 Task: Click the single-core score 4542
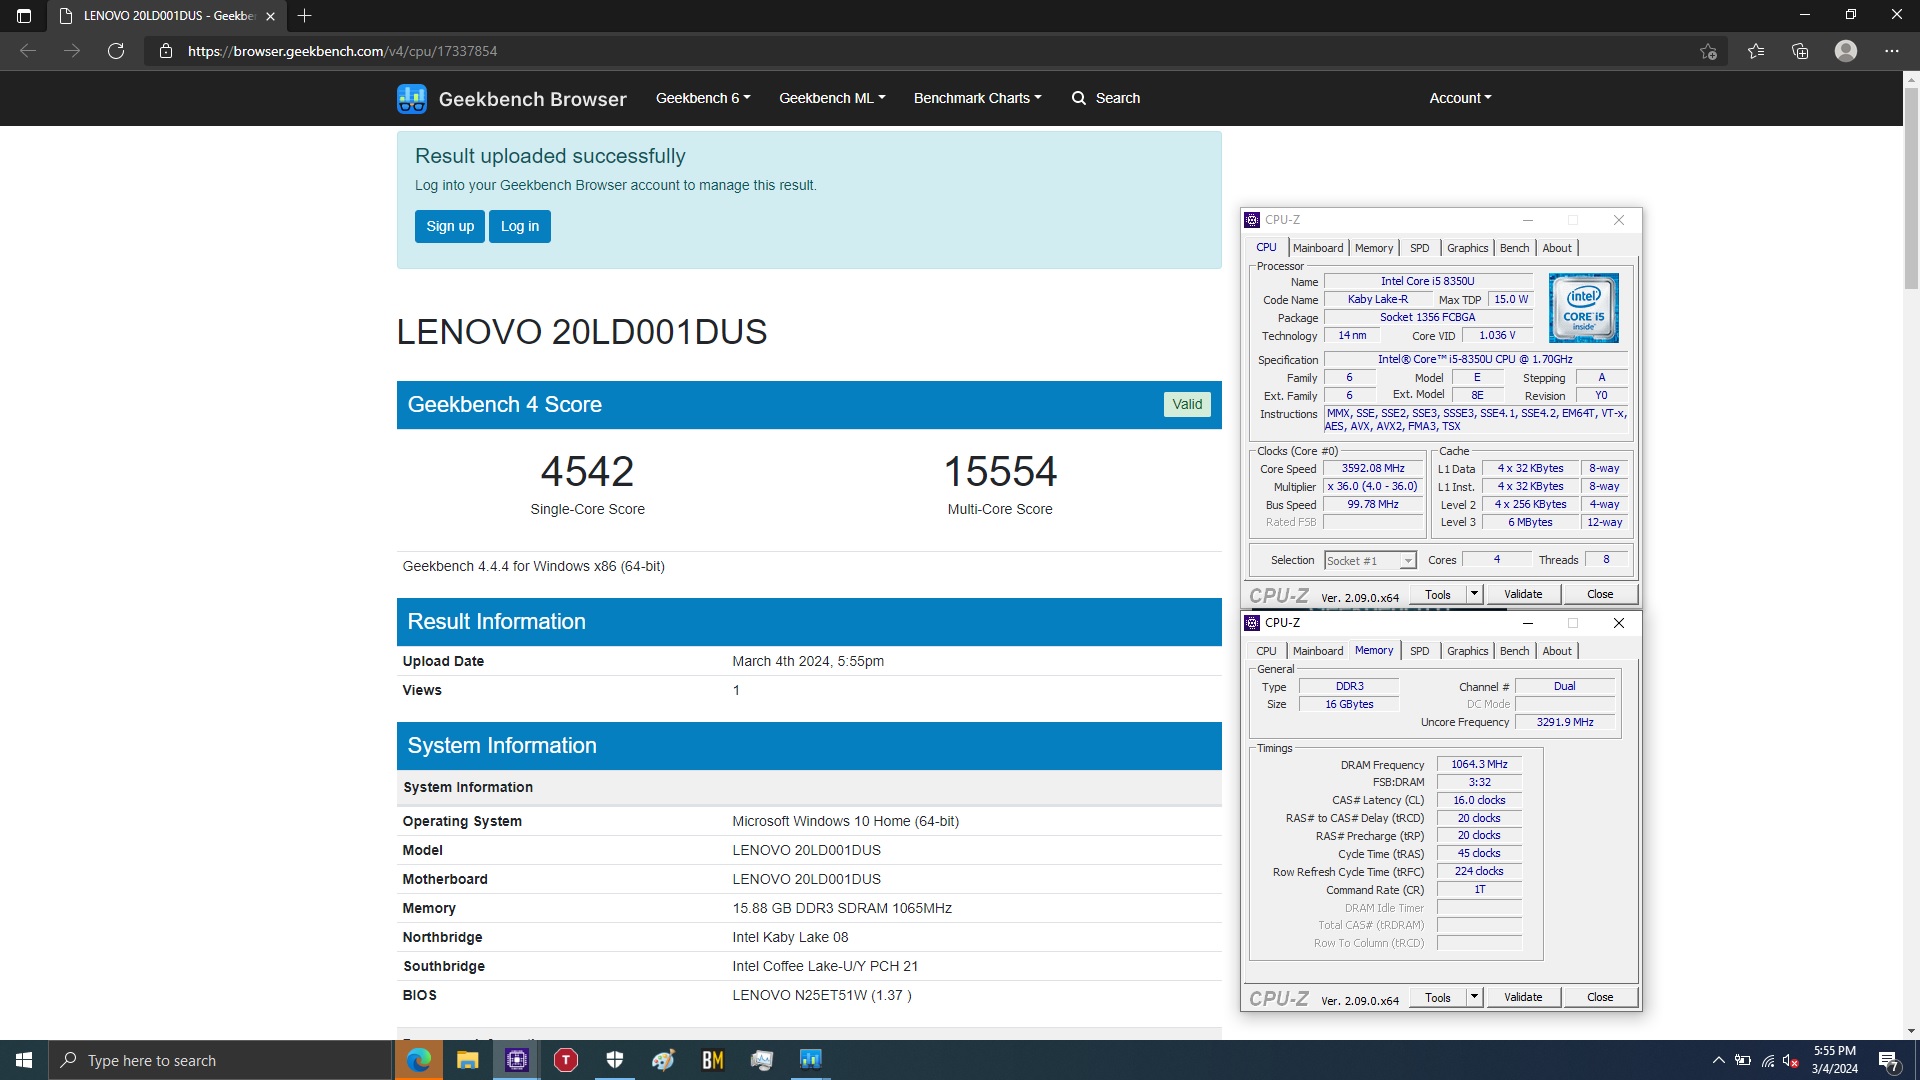[x=587, y=471]
